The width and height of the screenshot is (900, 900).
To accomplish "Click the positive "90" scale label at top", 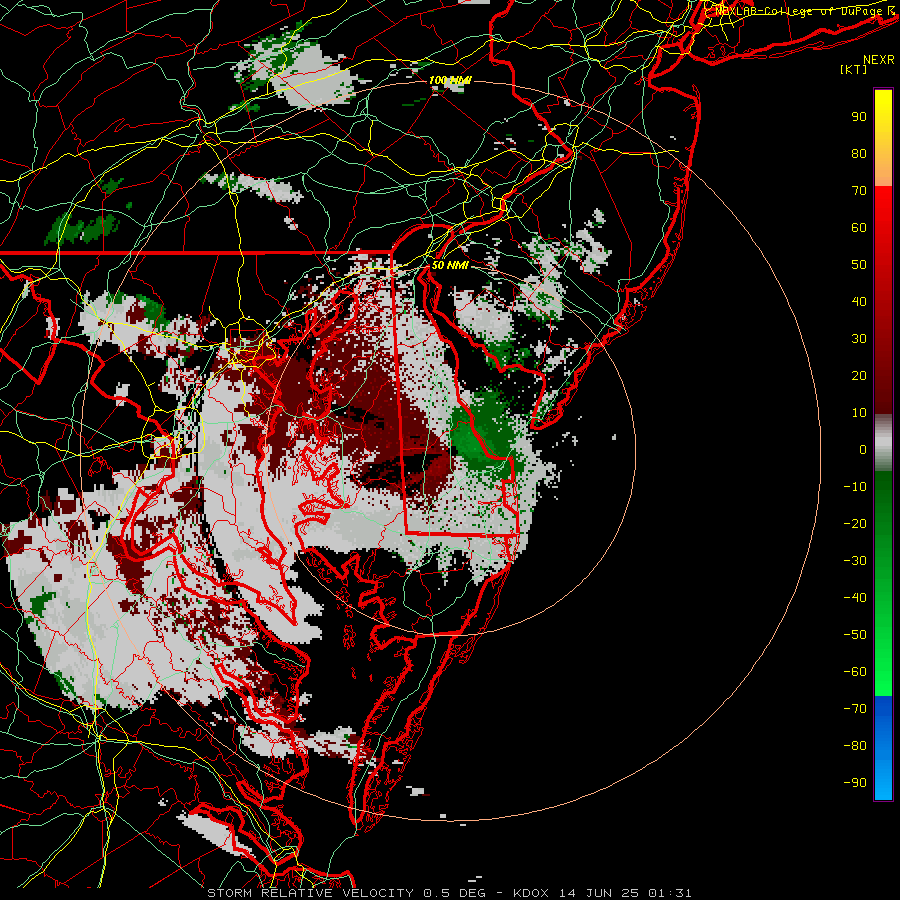I will pyautogui.click(x=859, y=117).
